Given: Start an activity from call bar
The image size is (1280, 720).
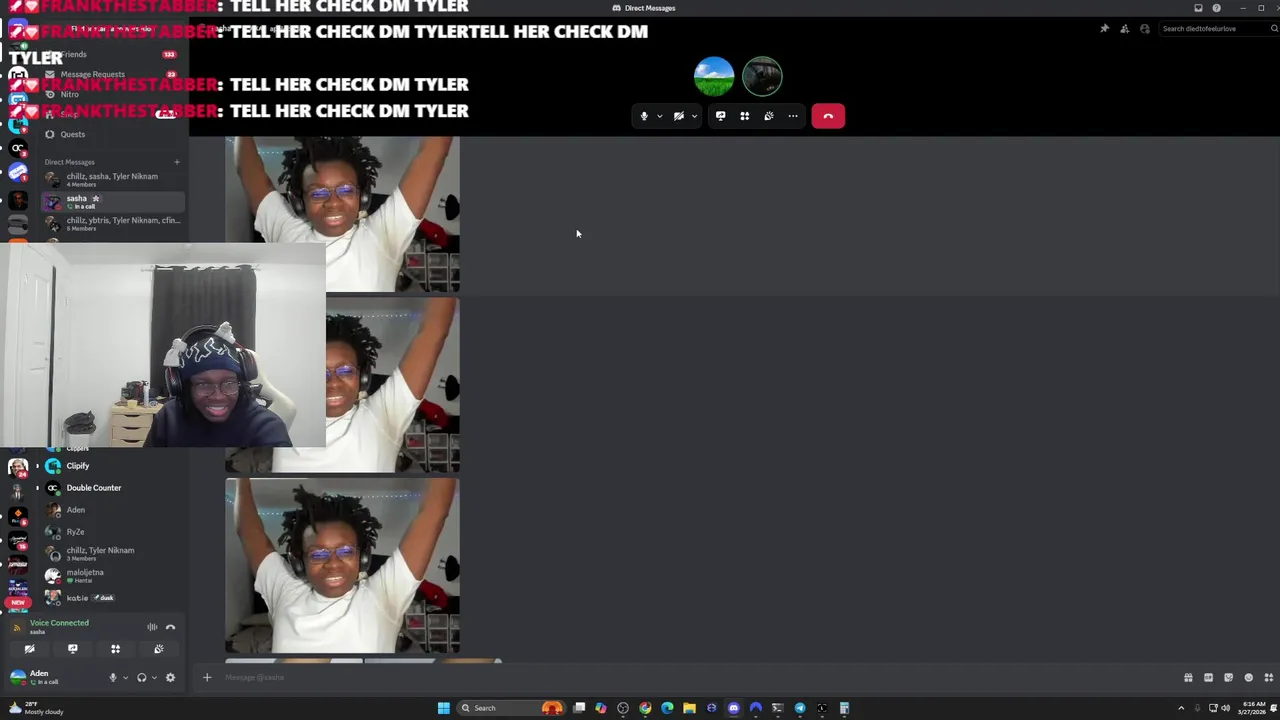Looking at the screenshot, I should (x=744, y=116).
